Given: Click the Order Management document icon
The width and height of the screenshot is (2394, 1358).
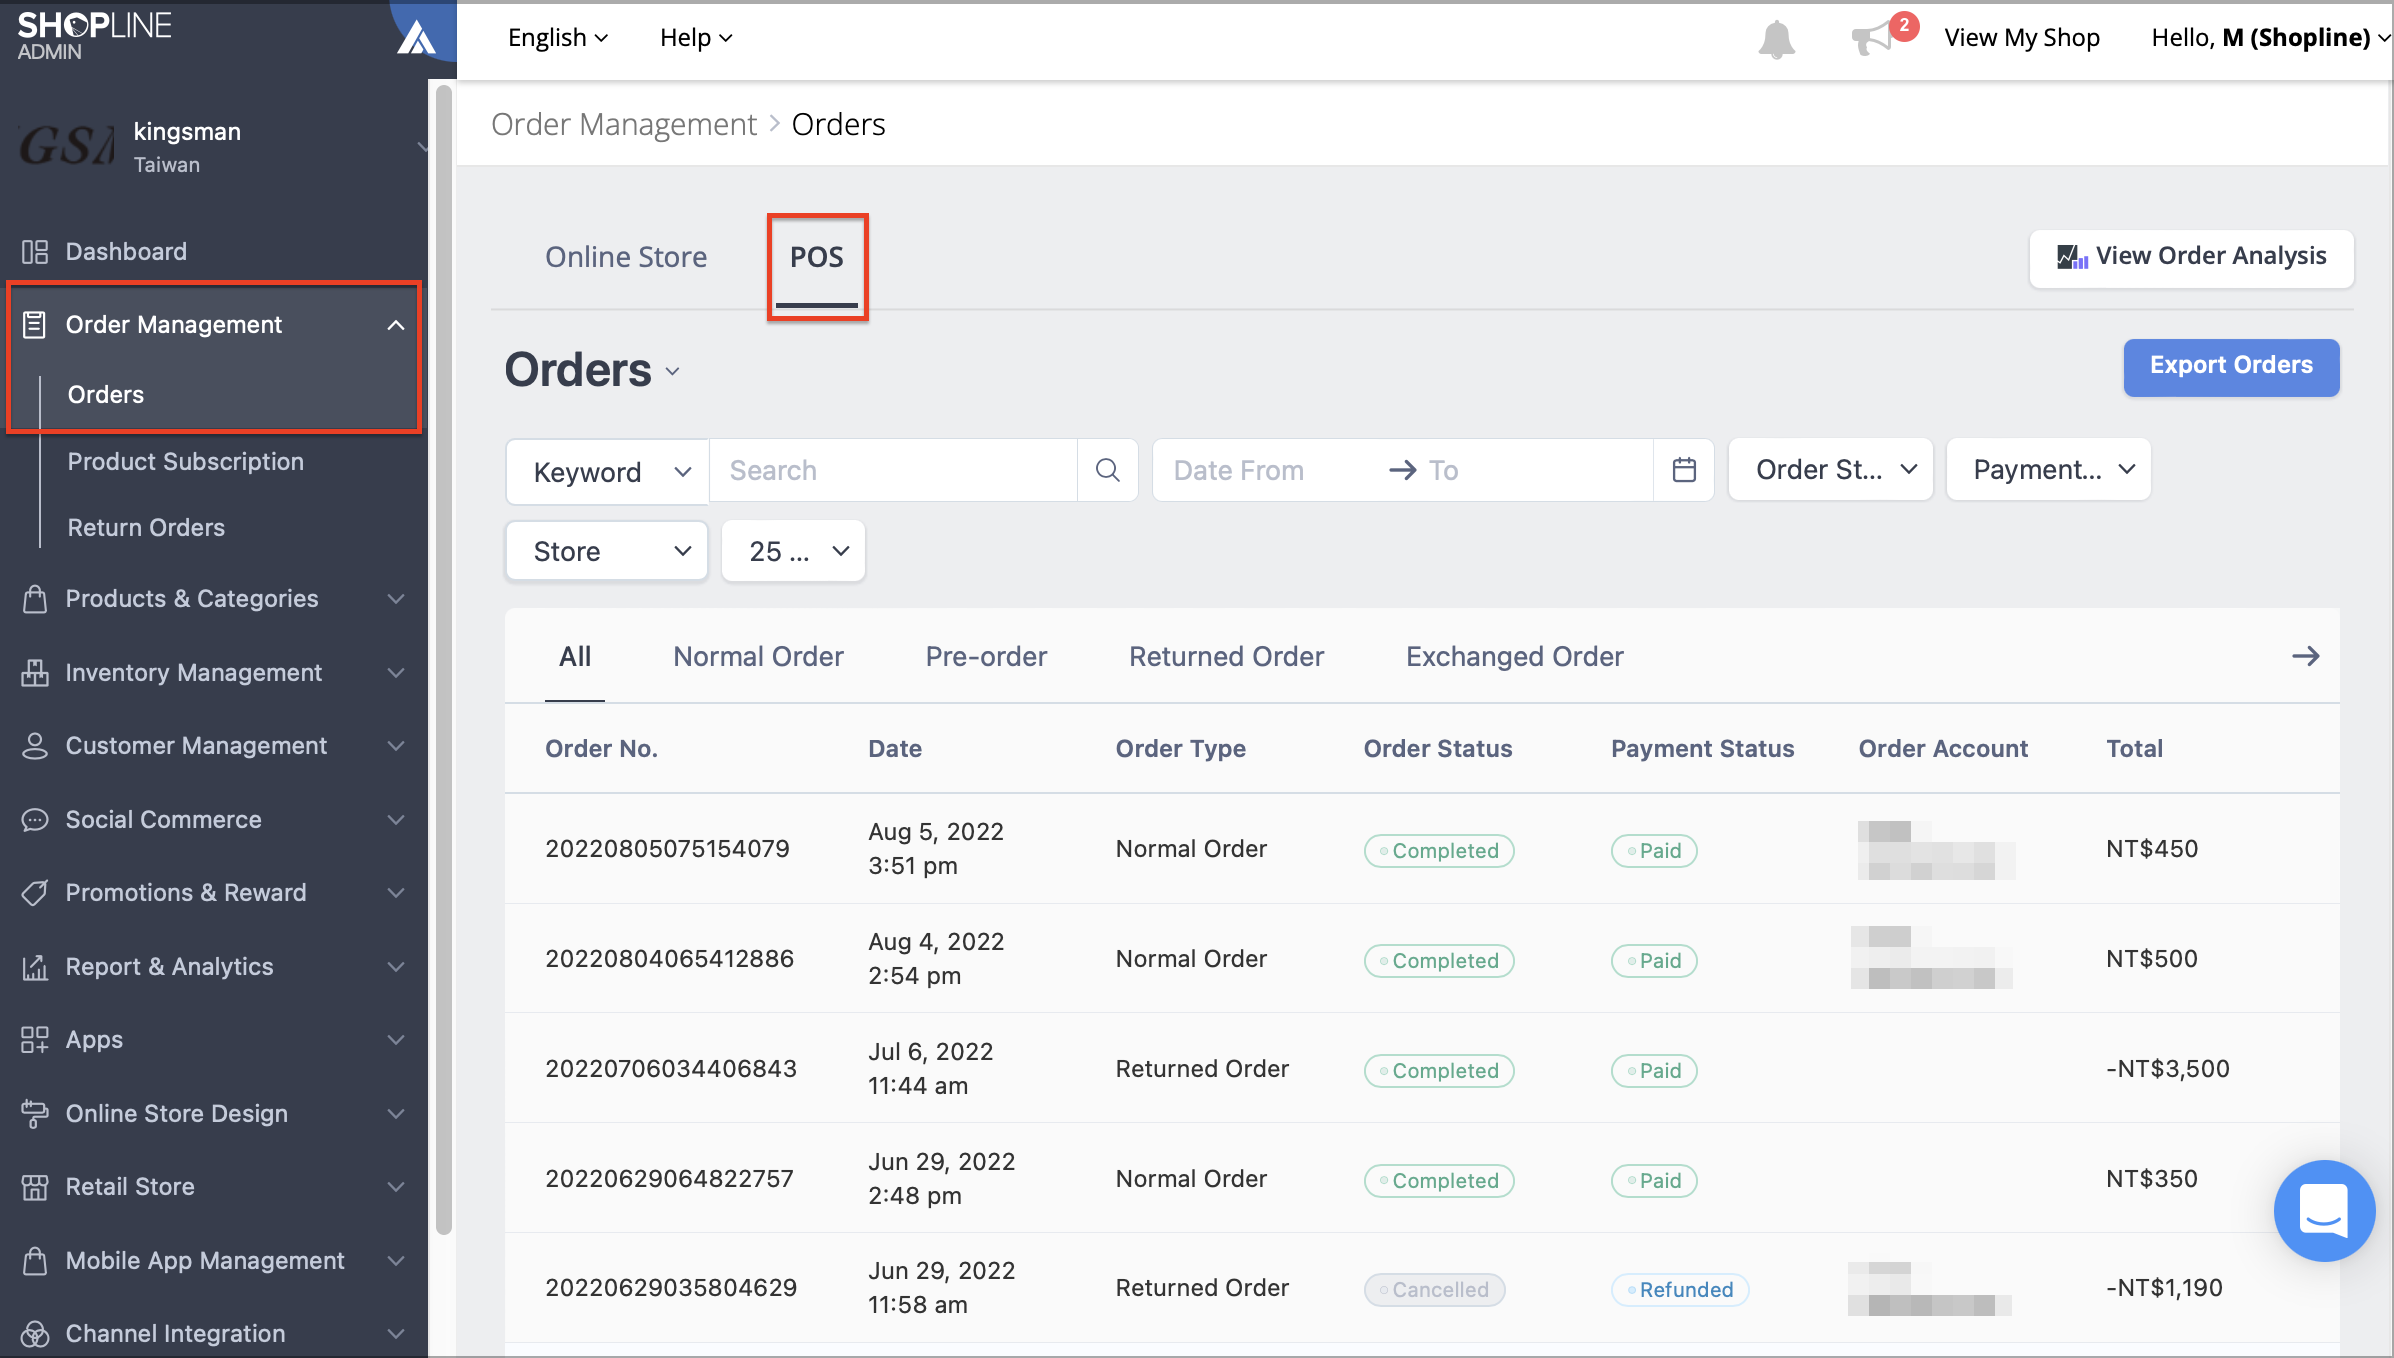Looking at the screenshot, I should click(x=35, y=325).
